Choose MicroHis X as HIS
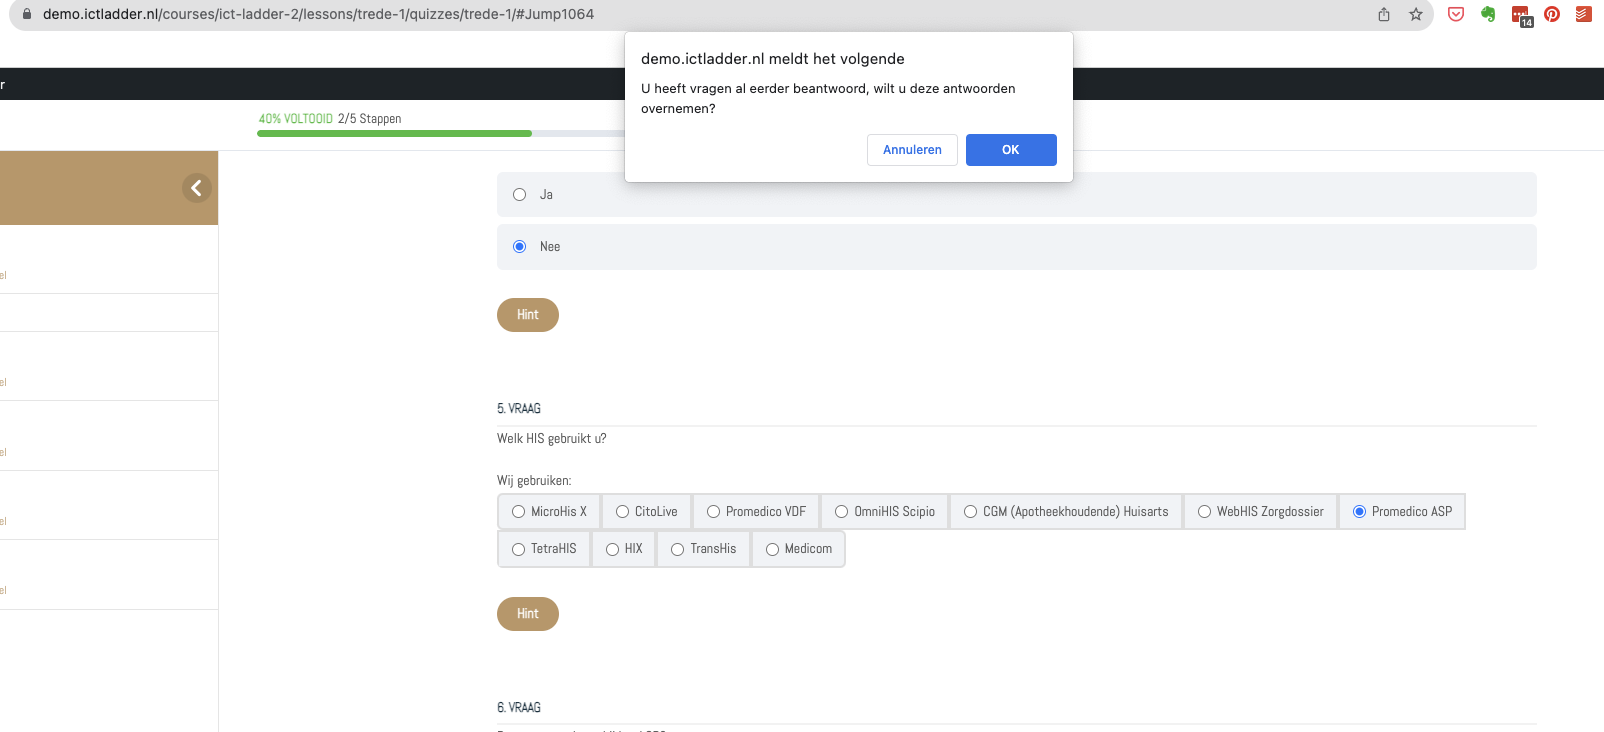 point(519,512)
